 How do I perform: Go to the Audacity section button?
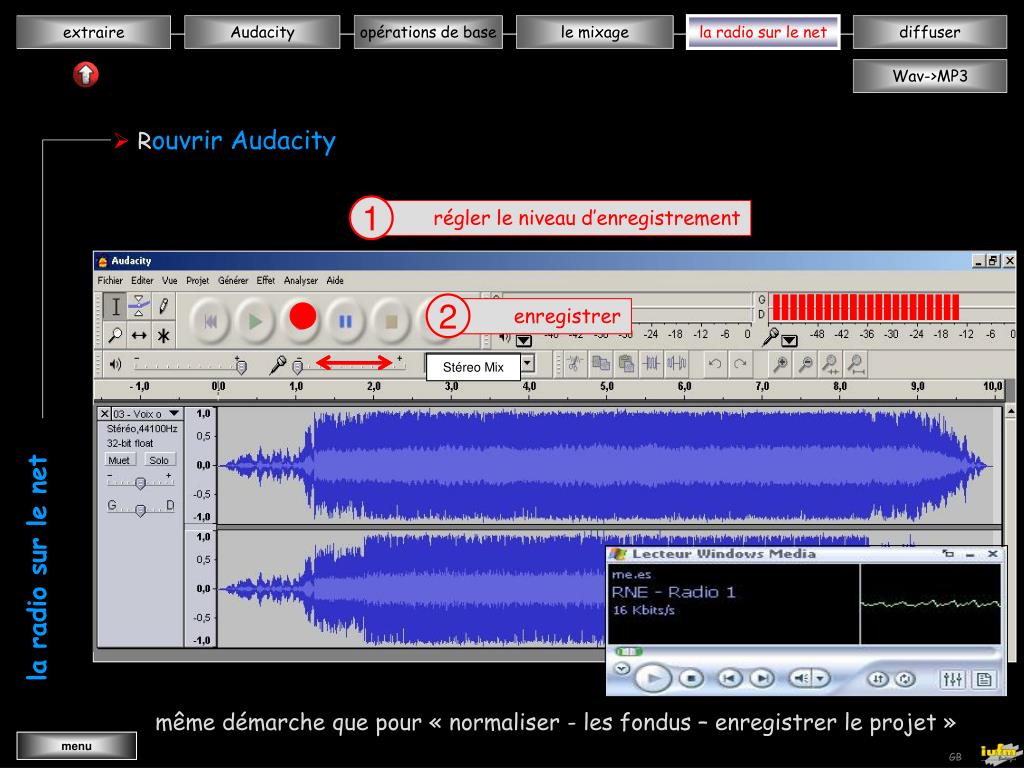coord(262,32)
